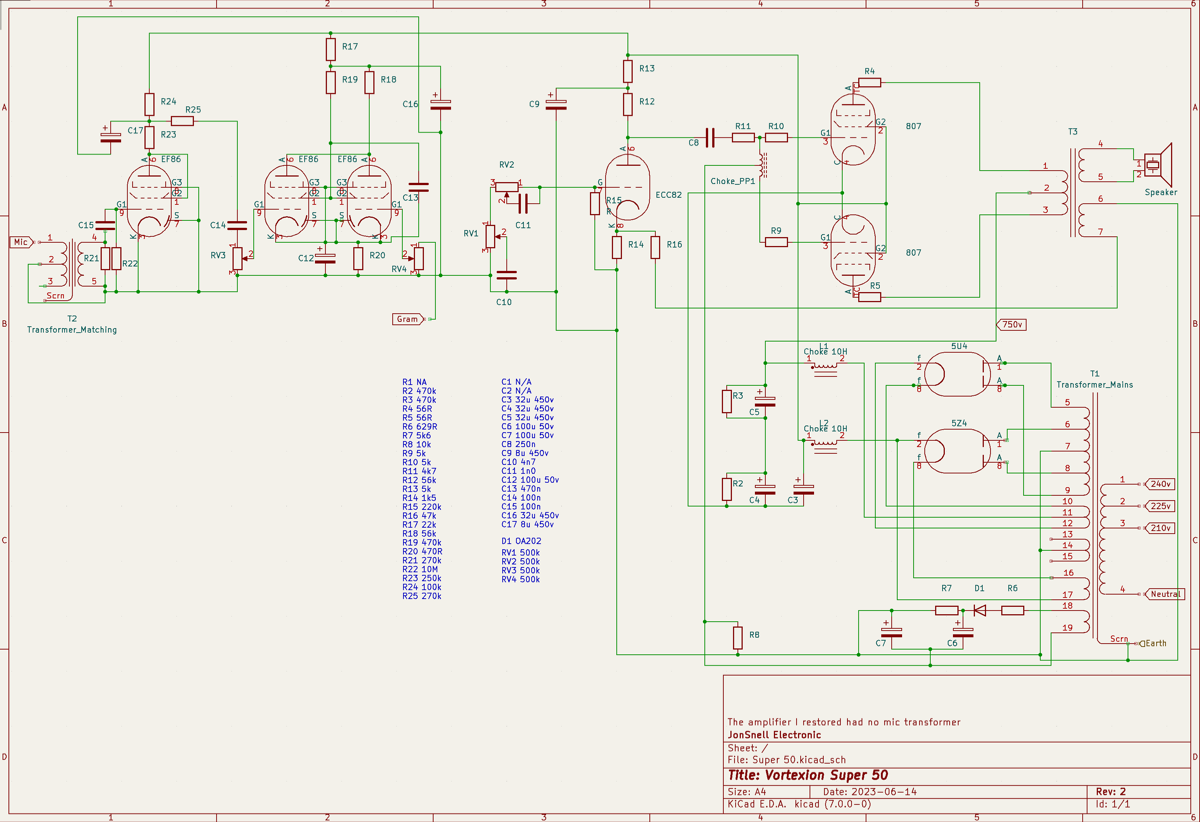Select the 'Id: 1/1' text
The image size is (1200, 822).
1113,804
